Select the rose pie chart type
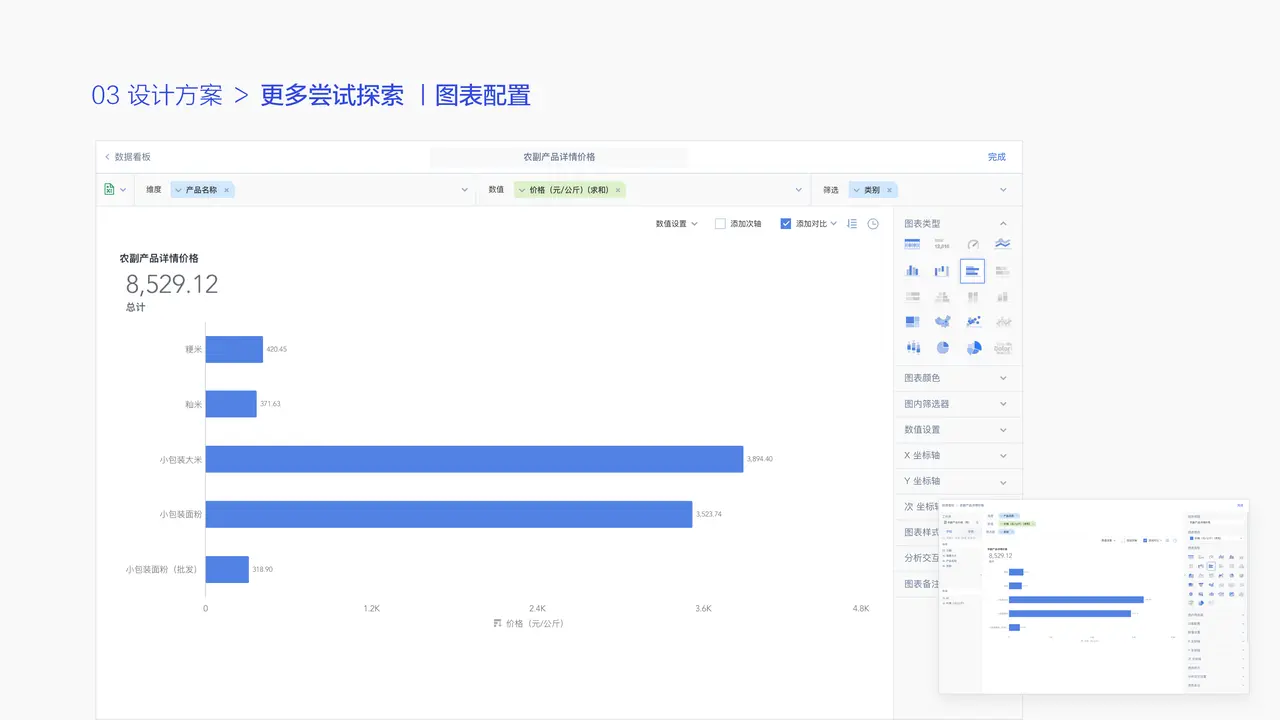1280x720 pixels. pyautogui.click(x=973, y=348)
